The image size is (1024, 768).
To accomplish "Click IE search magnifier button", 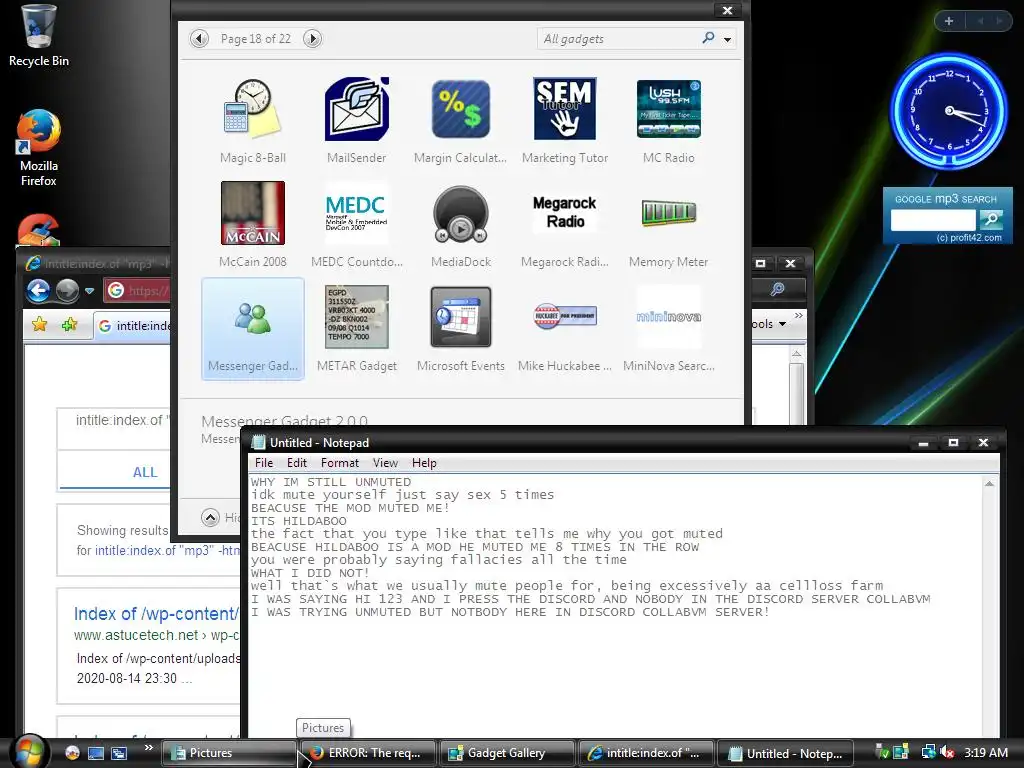I will tap(777, 289).
